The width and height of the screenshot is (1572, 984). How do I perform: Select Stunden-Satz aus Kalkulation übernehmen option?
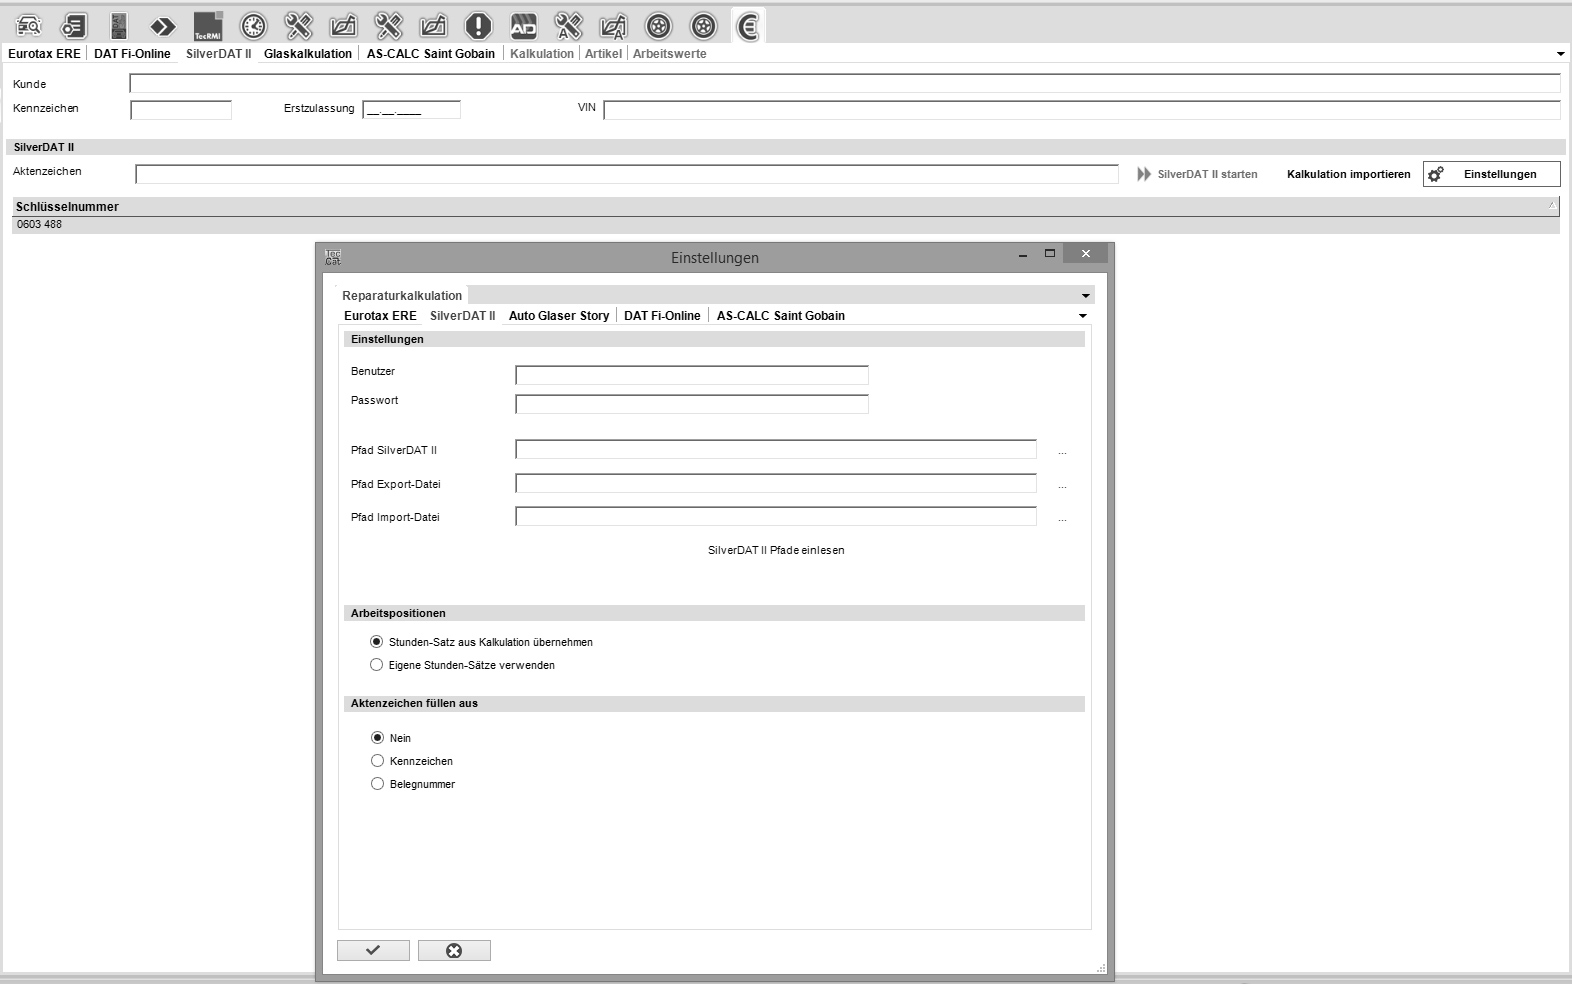(x=377, y=642)
